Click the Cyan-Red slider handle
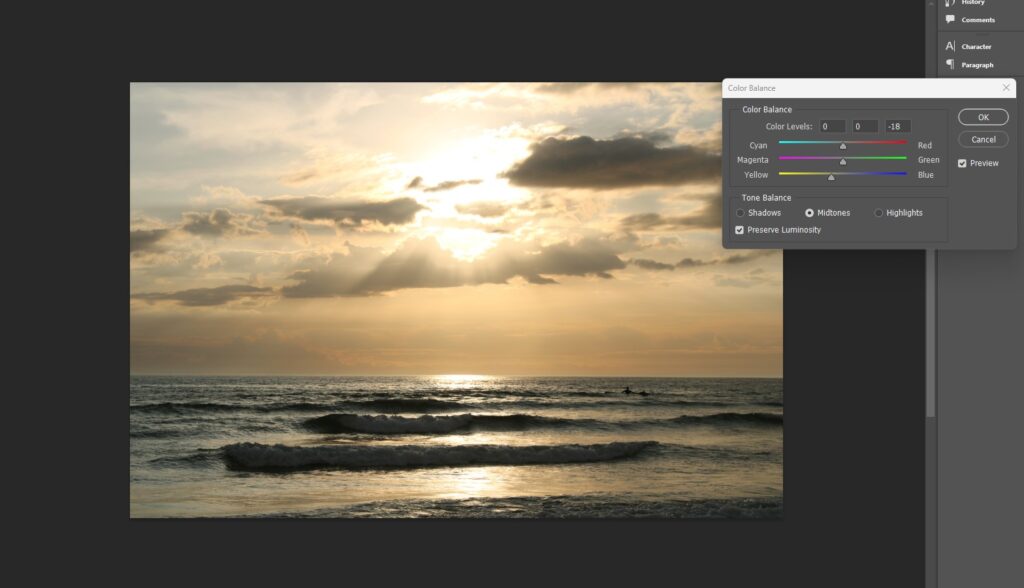This screenshot has width=1024, height=588. (842, 146)
